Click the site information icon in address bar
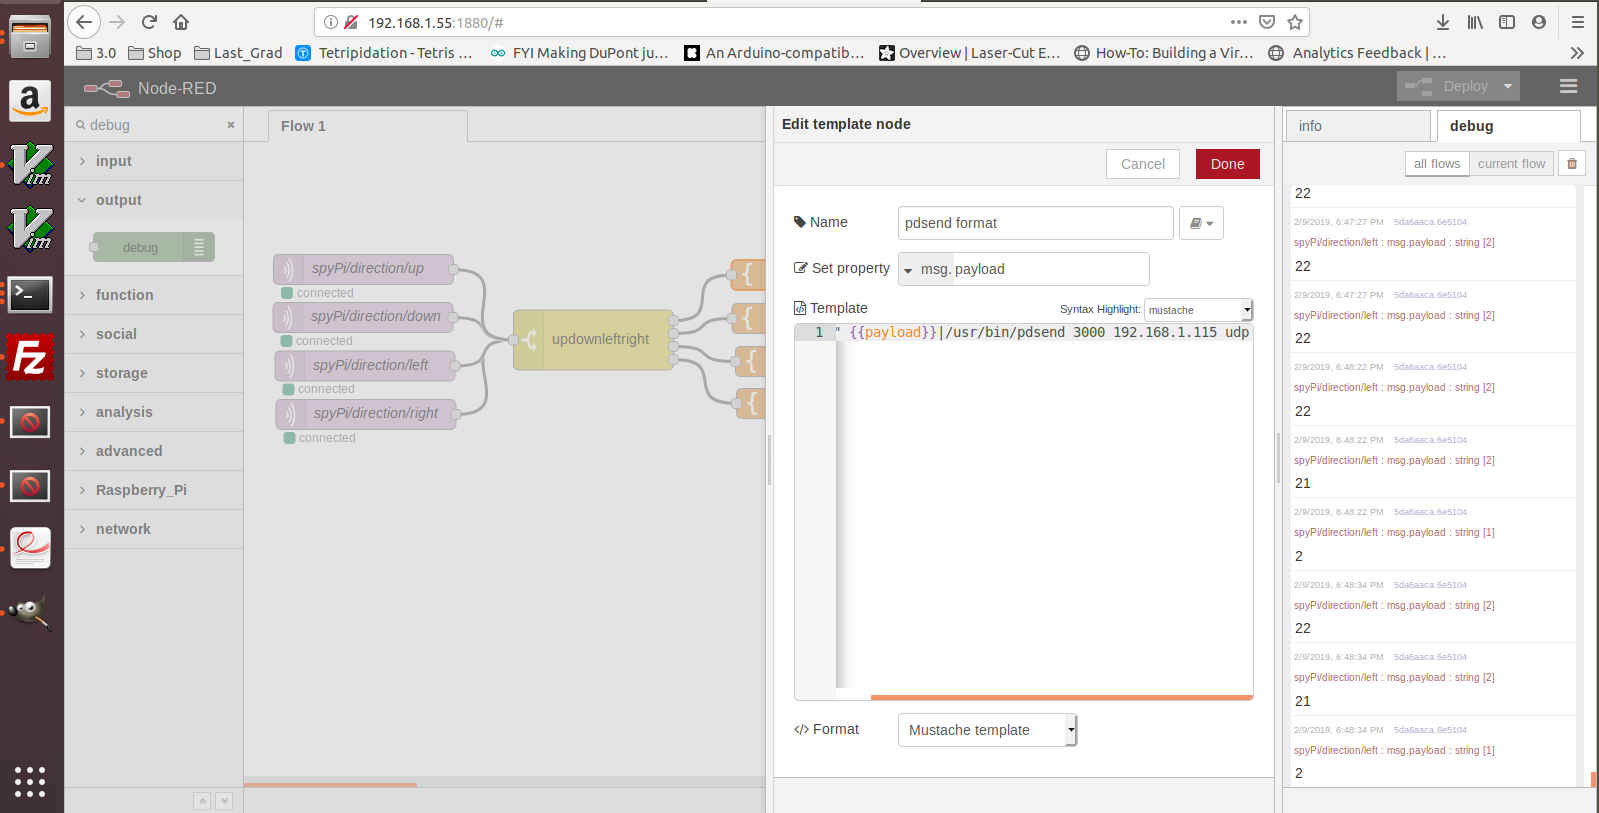The height and width of the screenshot is (813, 1599). (331, 22)
